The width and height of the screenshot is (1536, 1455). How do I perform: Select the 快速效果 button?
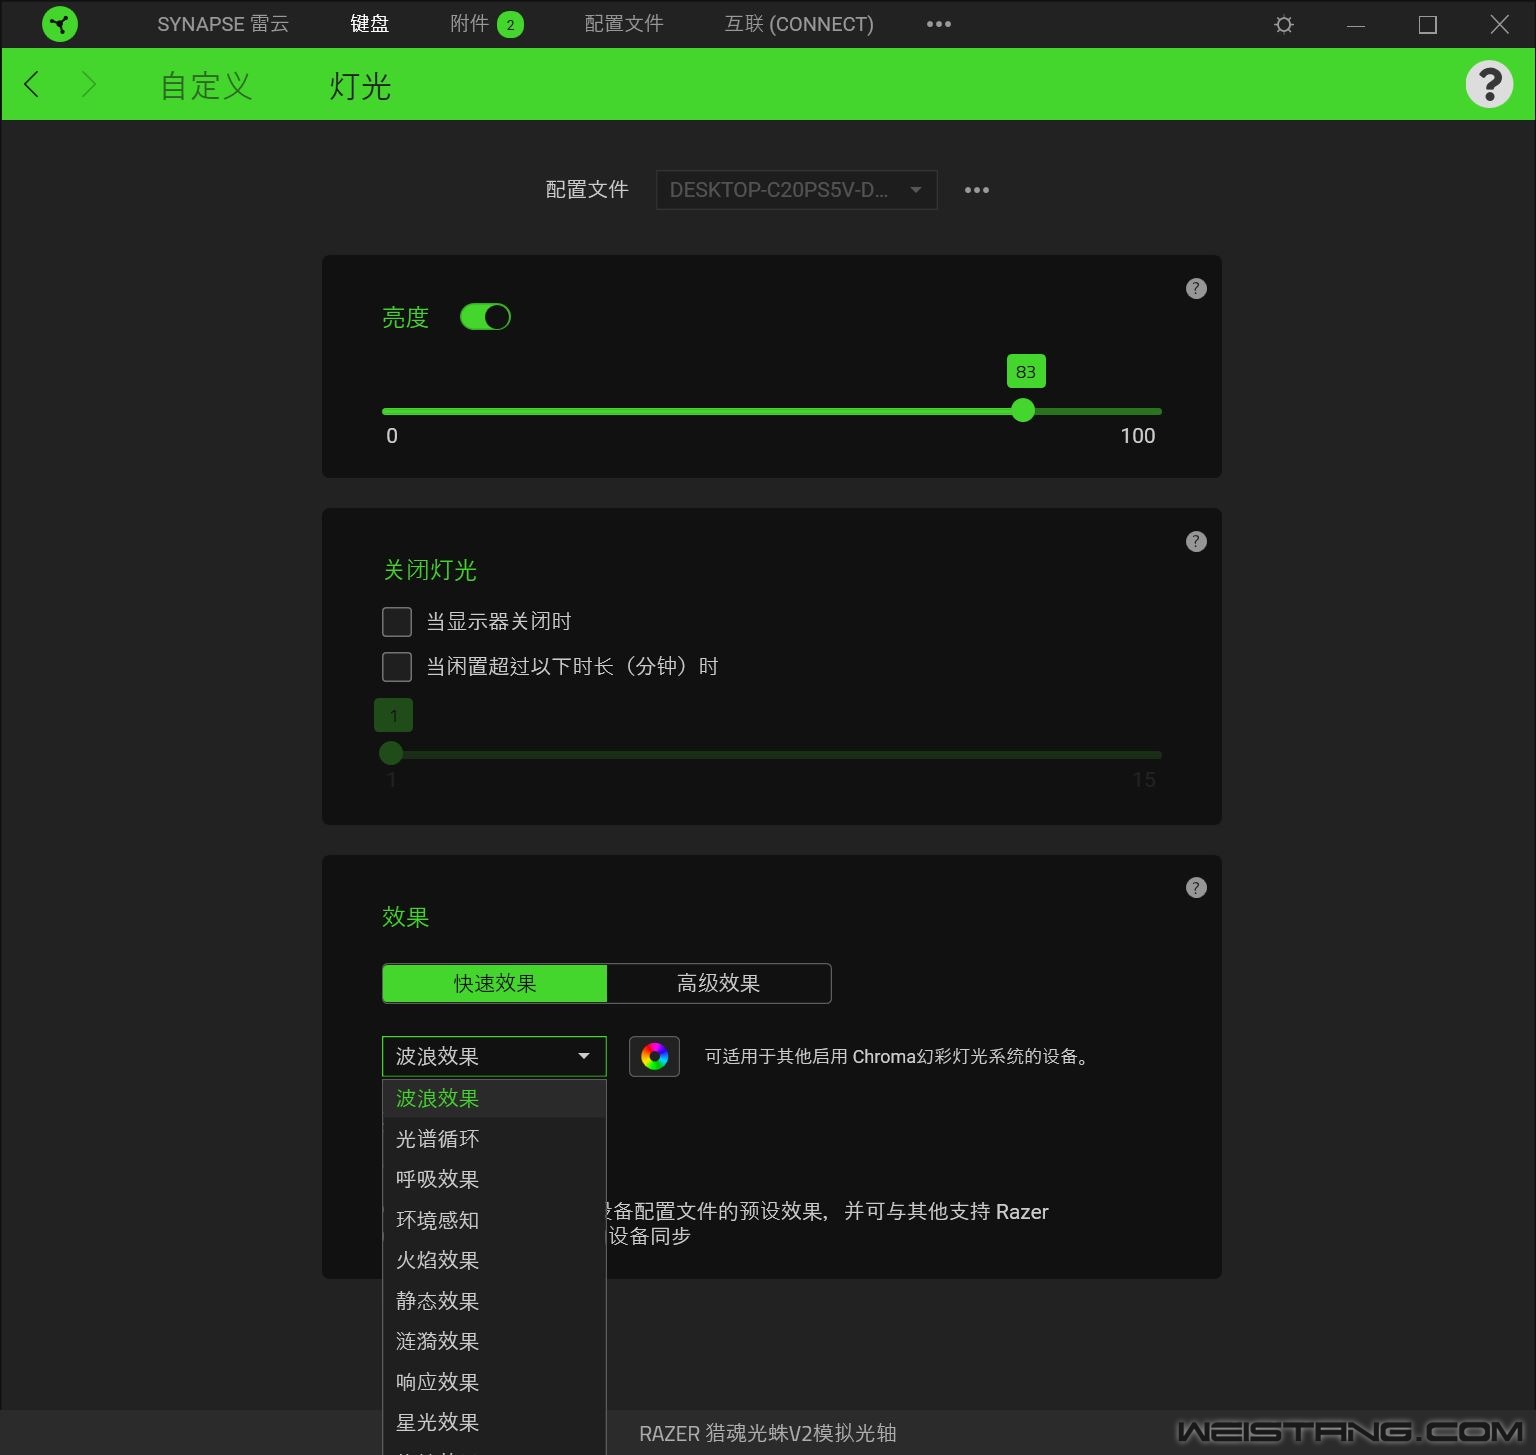[495, 983]
